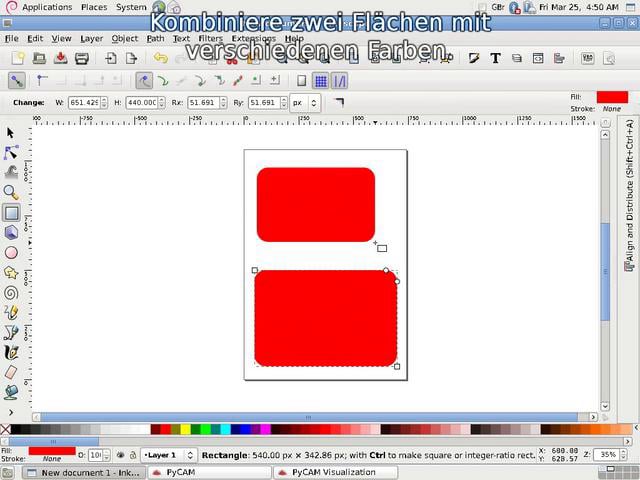
Task: Open the Layer menu
Action: tap(91, 38)
